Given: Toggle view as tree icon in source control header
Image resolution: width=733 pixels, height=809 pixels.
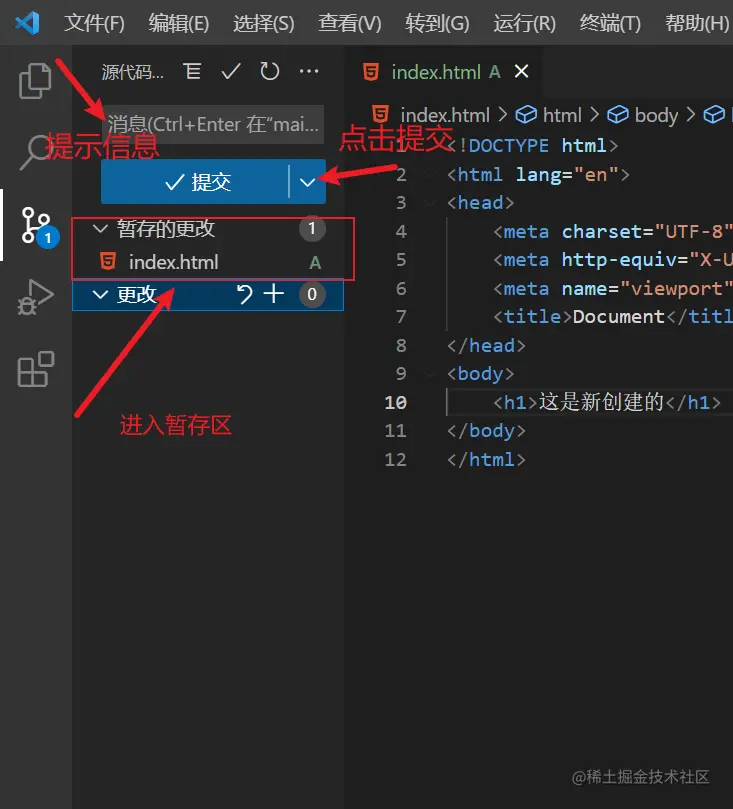Looking at the screenshot, I should pyautogui.click(x=192, y=71).
